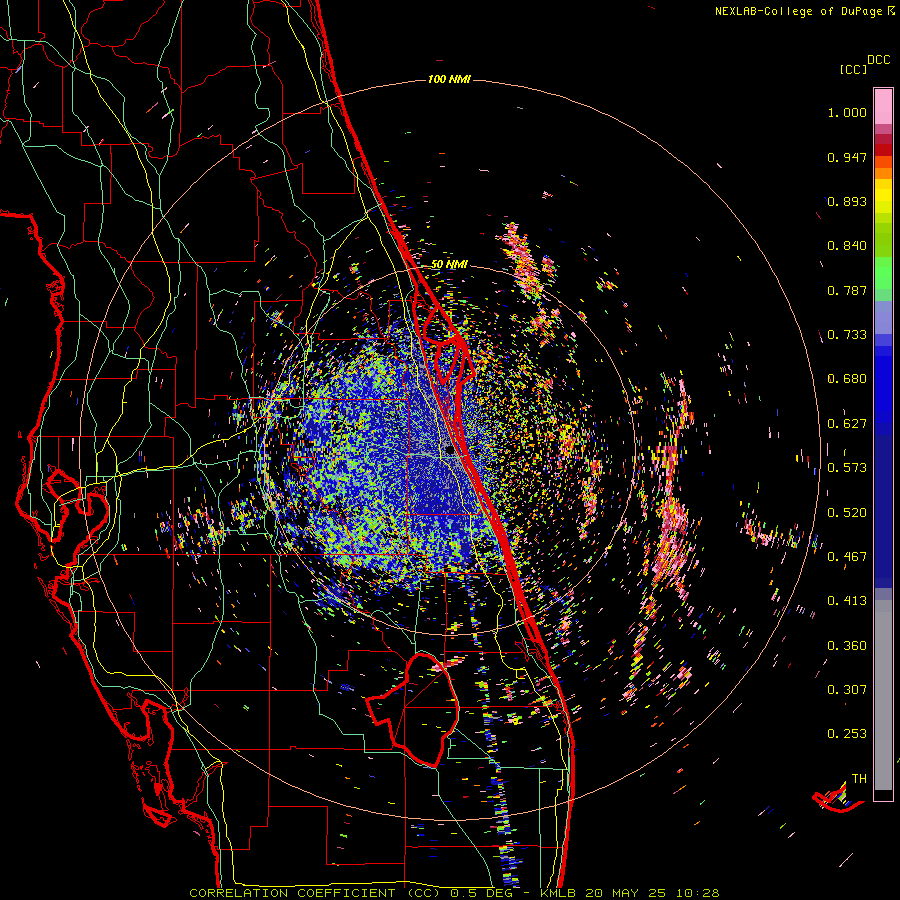Select the 1.000 scale value

[847, 112]
